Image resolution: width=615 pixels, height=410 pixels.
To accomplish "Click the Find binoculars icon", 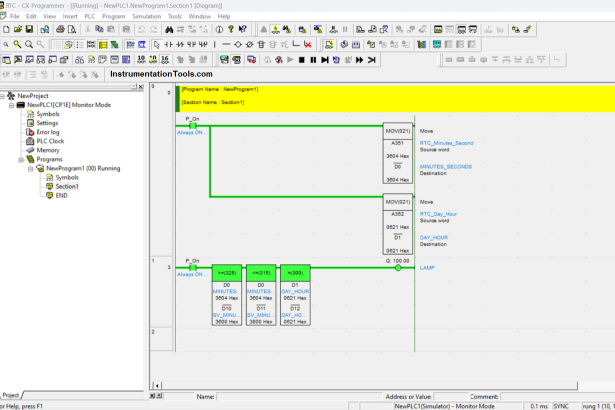I will coord(169,30).
